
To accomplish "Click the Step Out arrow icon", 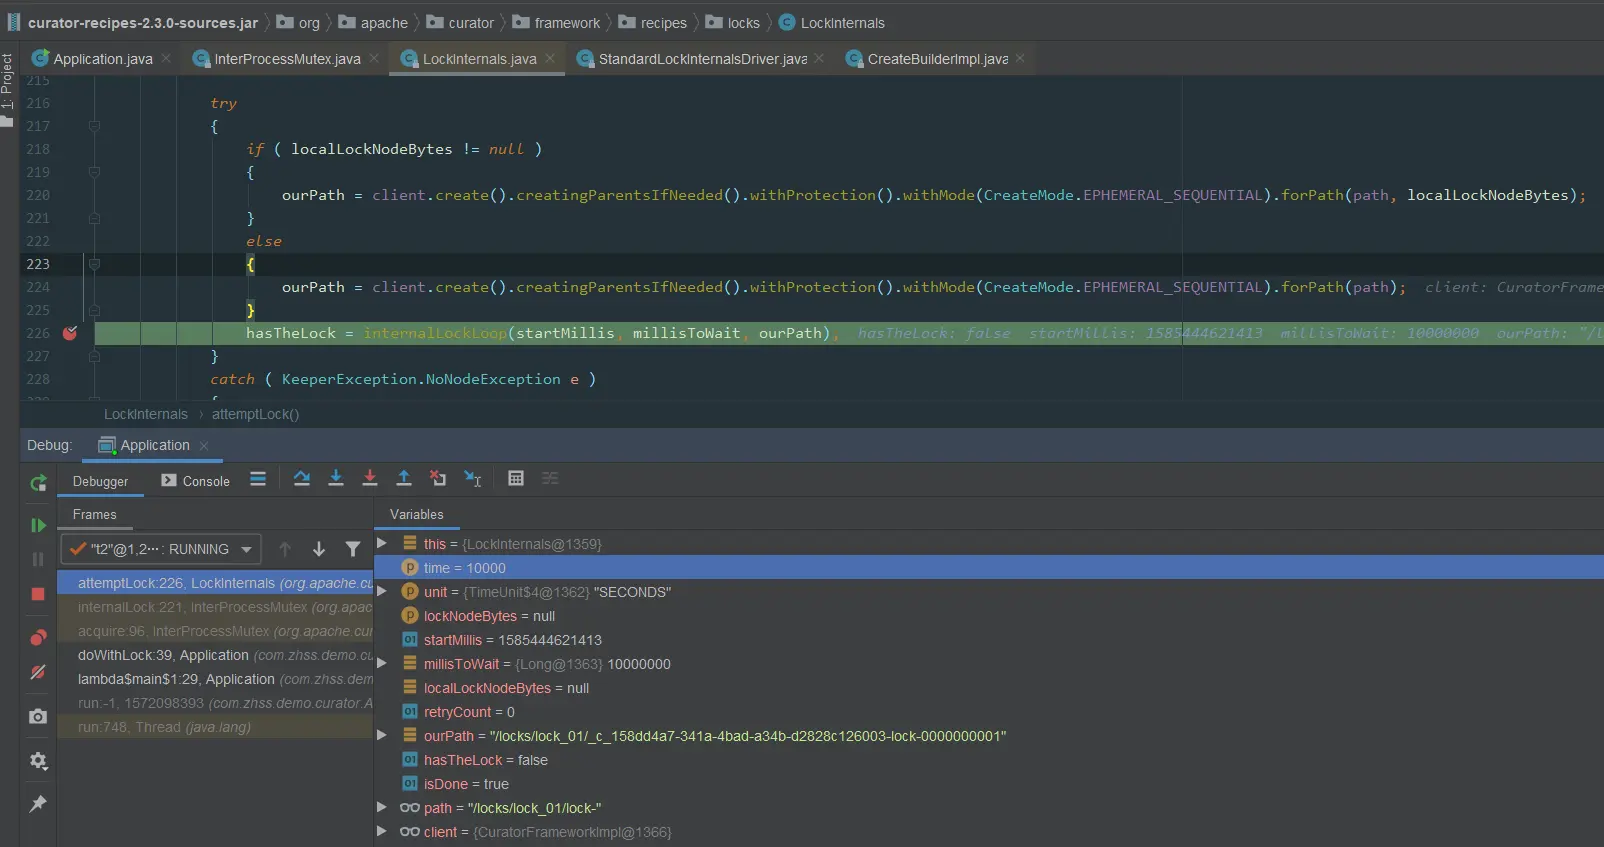I will [x=404, y=479].
